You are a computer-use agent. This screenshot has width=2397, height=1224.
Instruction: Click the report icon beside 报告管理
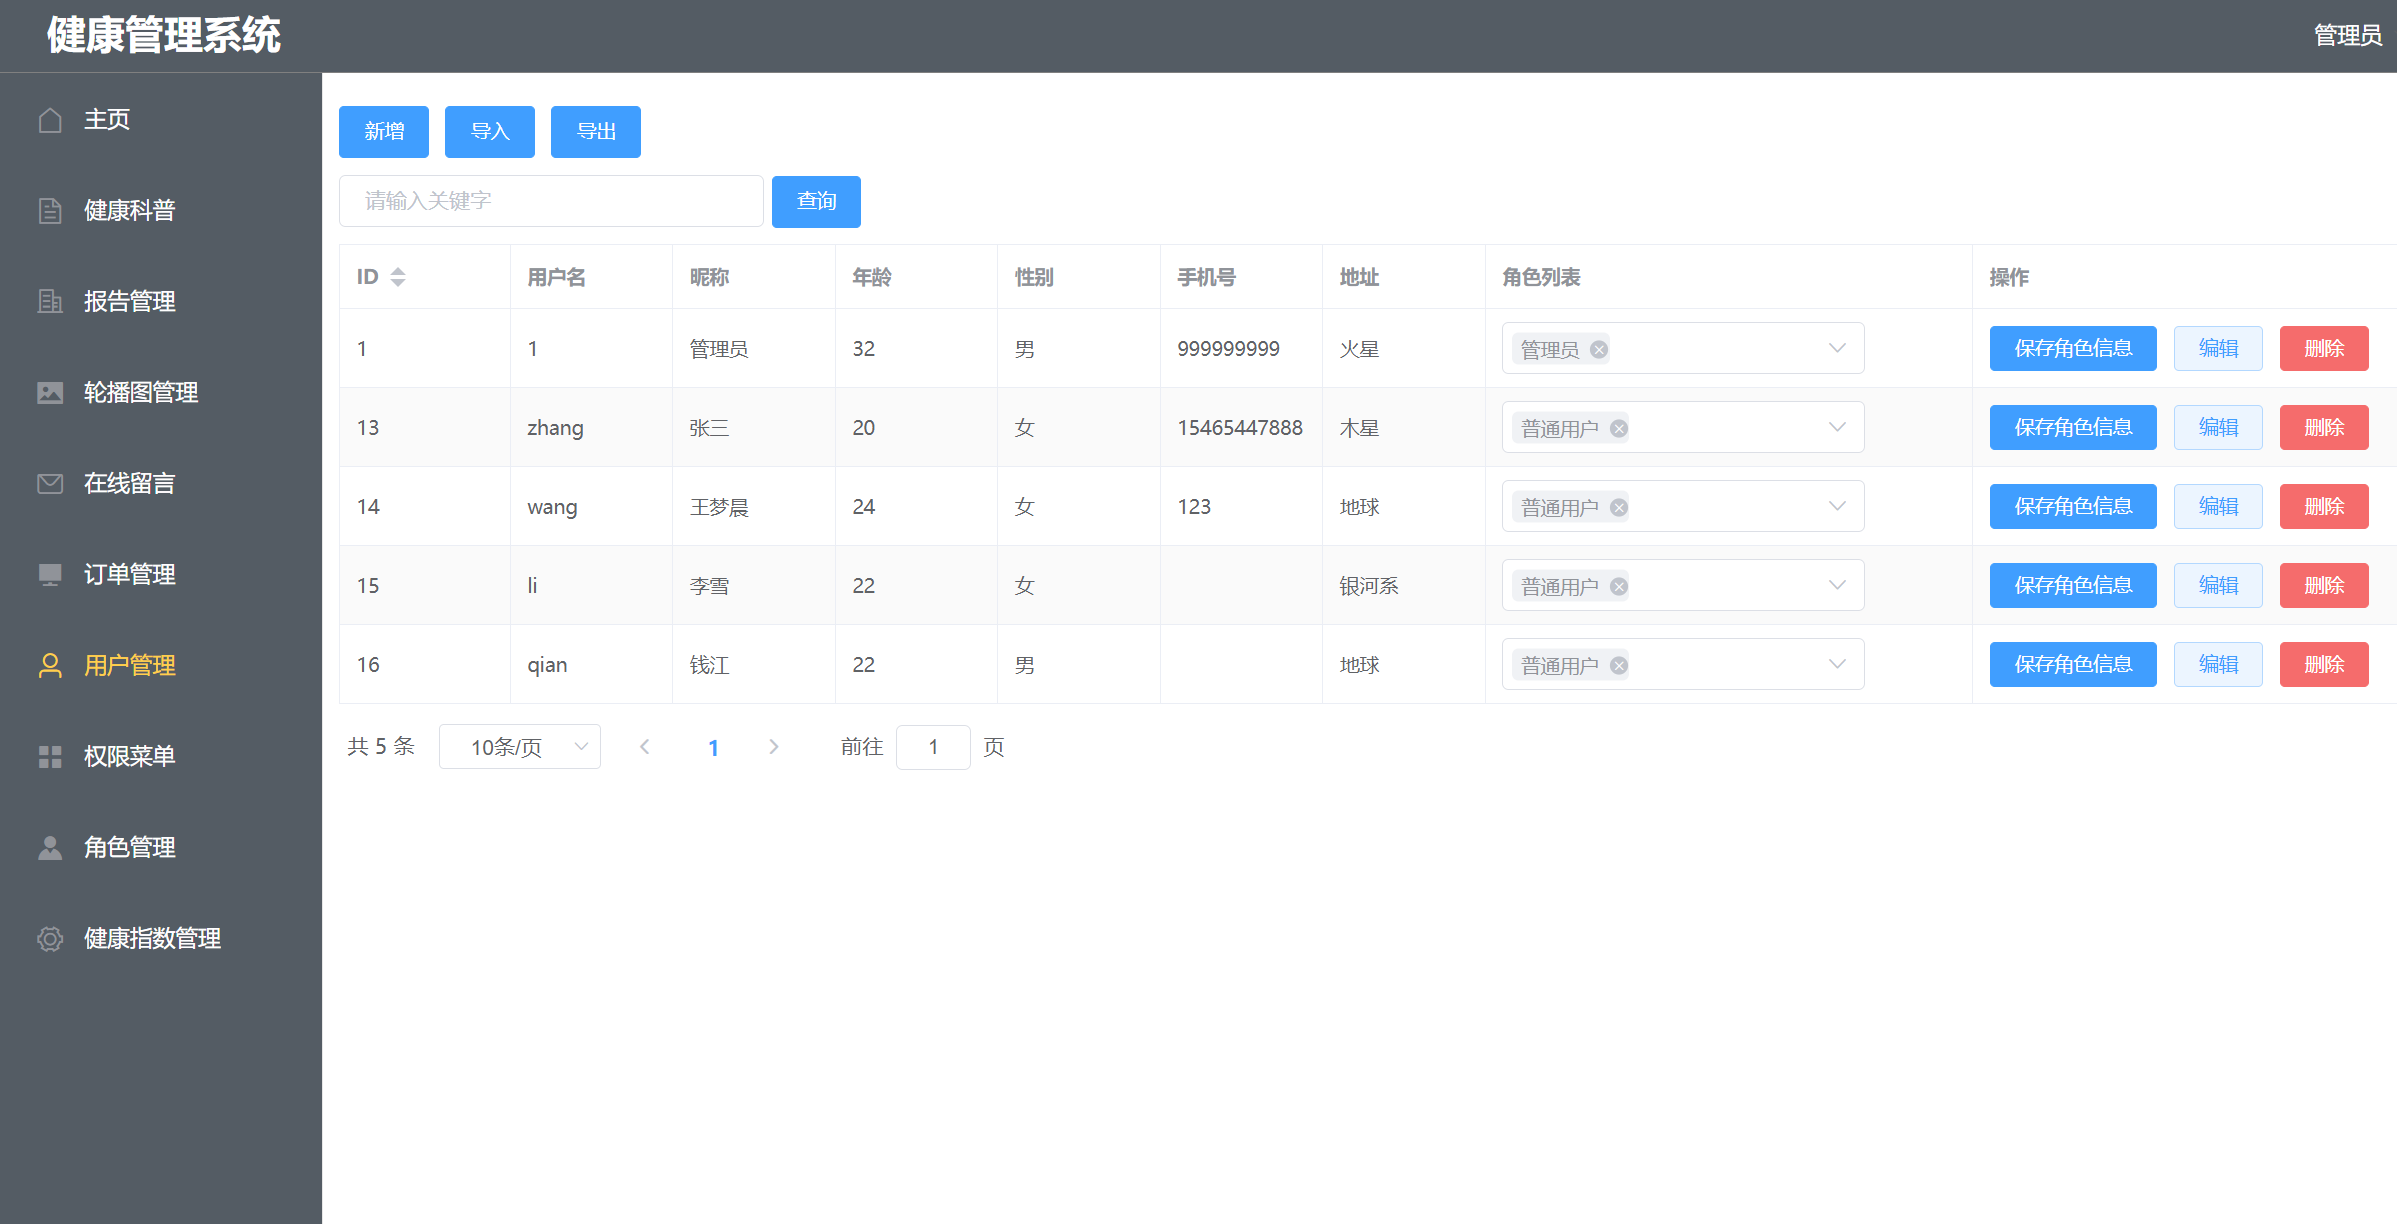tap(50, 302)
